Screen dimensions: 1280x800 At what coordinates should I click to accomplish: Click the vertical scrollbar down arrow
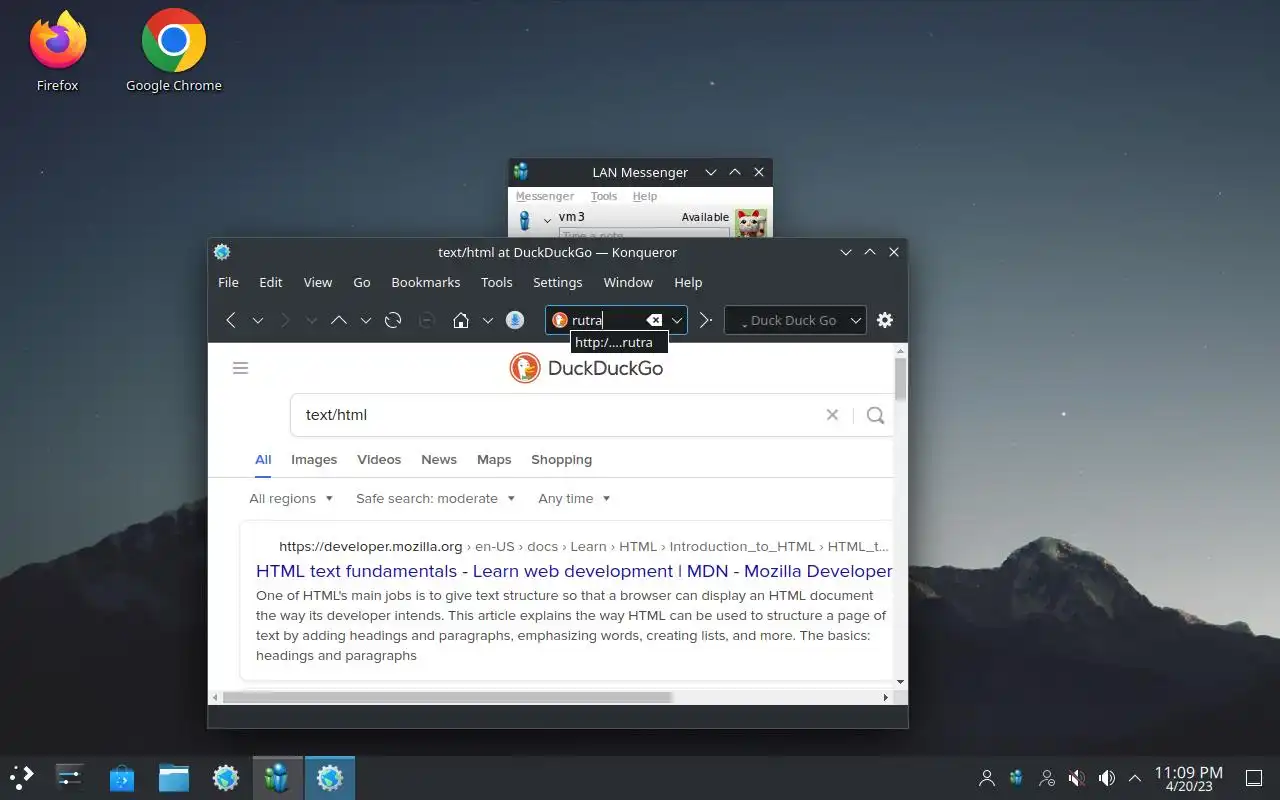[x=900, y=682]
